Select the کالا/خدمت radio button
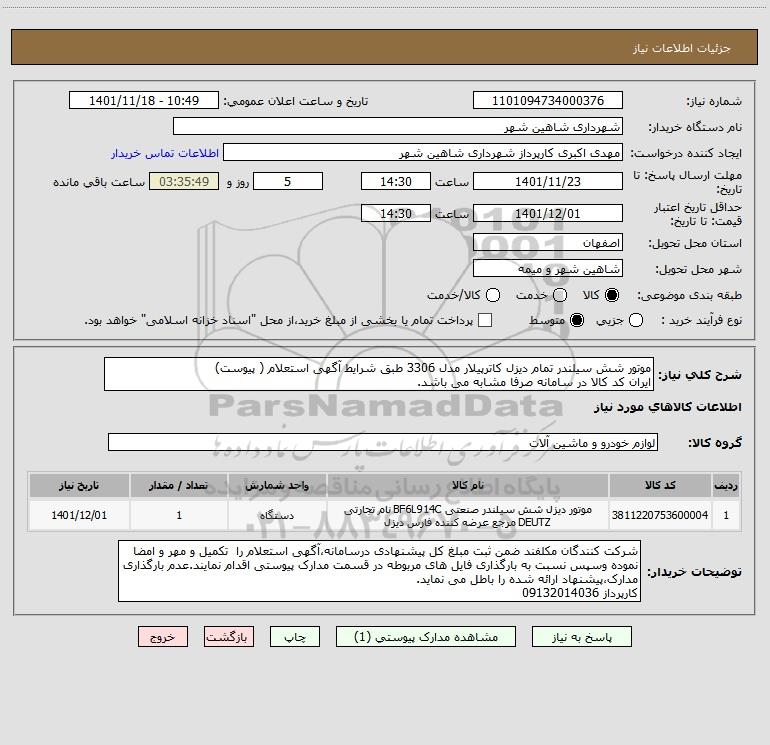 click(x=493, y=295)
